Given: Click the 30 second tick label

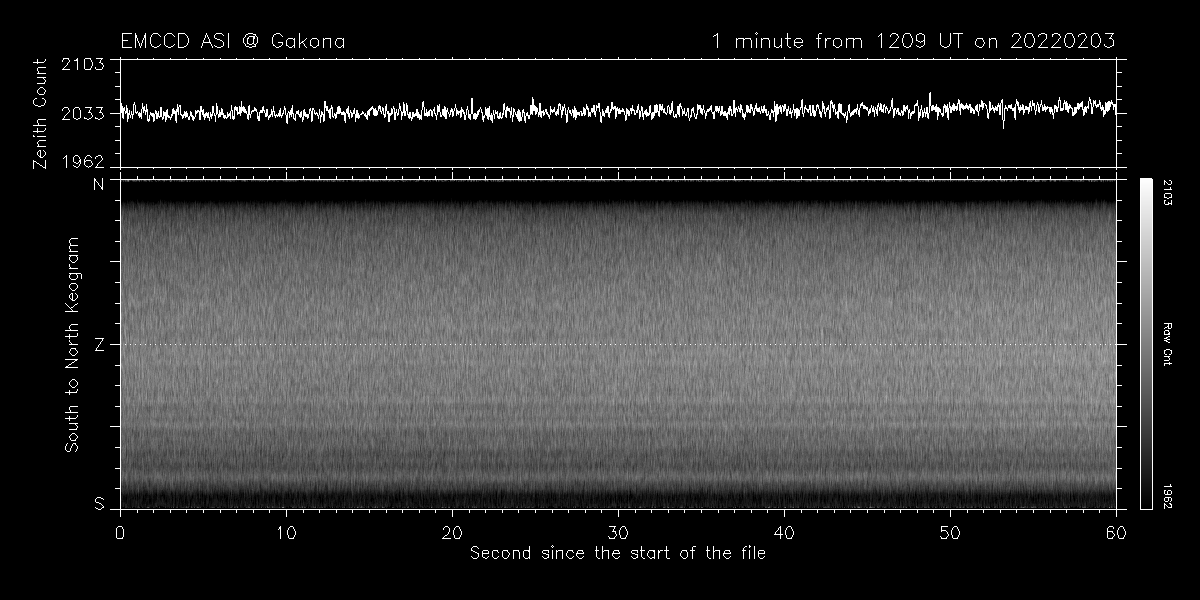Looking at the screenshot, I should [618, 531].
